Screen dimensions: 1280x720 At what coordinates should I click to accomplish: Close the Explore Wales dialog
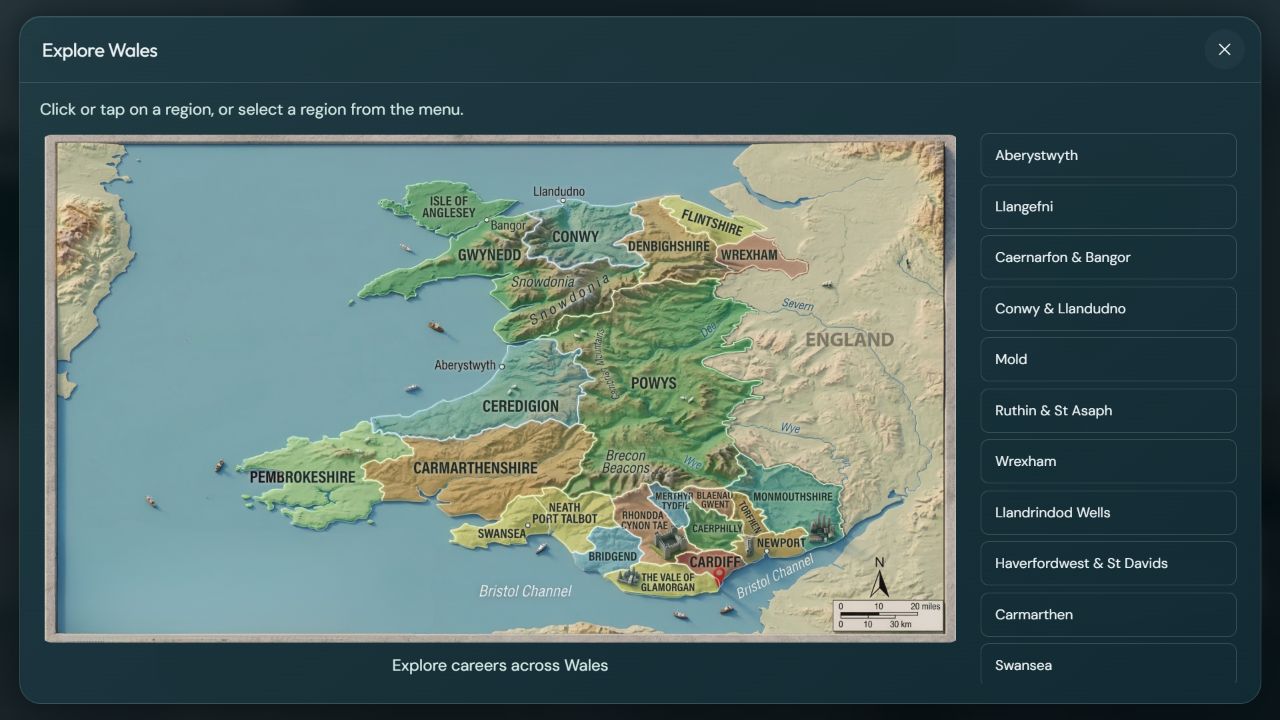click(x=1224, y=49)
